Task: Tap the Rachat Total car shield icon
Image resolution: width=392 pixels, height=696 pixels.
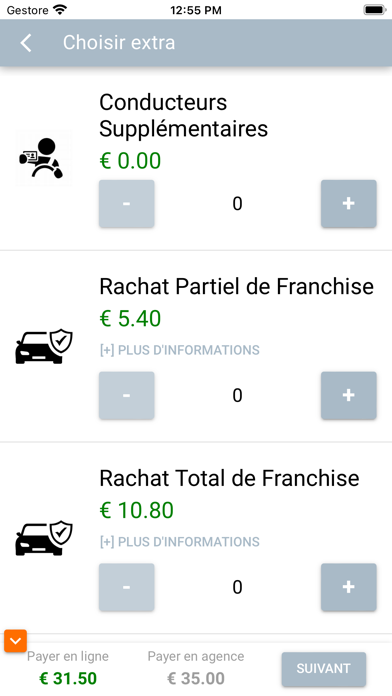Action: 44,538
